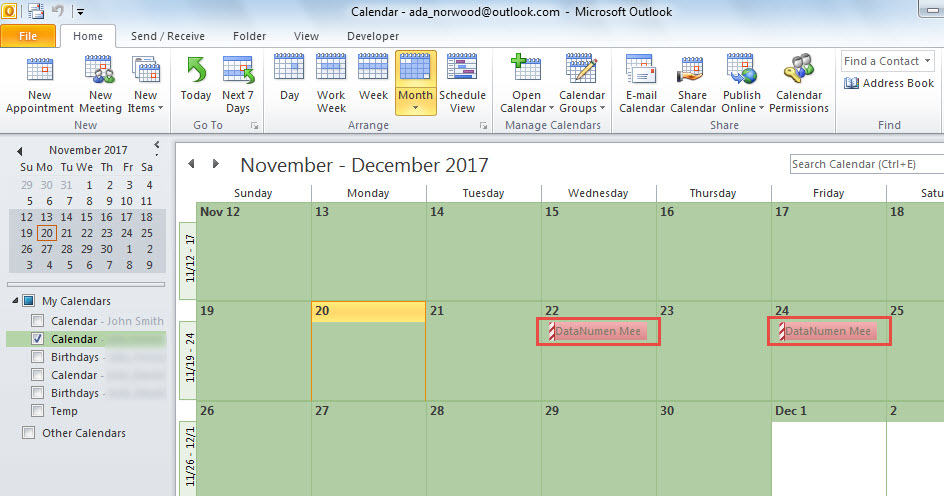Open the Address Book
Screen dimensions: 944x496
coord(889,83)
